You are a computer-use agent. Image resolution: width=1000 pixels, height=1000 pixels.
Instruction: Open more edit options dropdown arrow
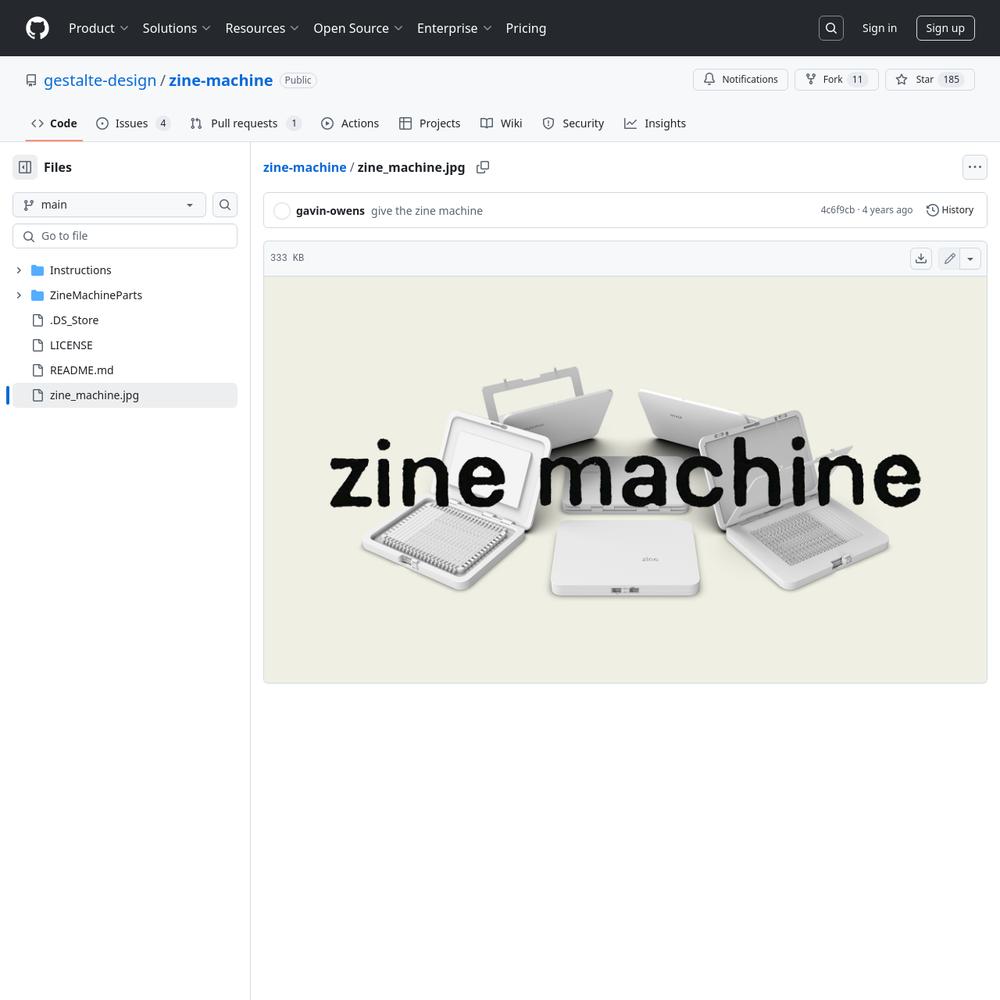coord(970,258)
